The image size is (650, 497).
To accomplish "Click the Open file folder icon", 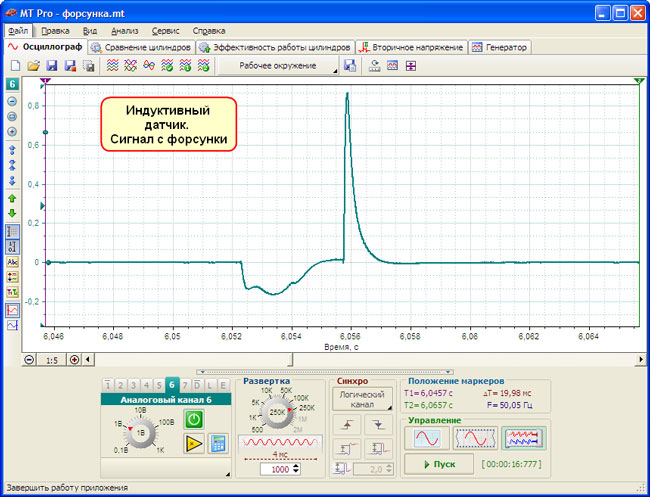I will pyautogui.click(x=33, y=66).
